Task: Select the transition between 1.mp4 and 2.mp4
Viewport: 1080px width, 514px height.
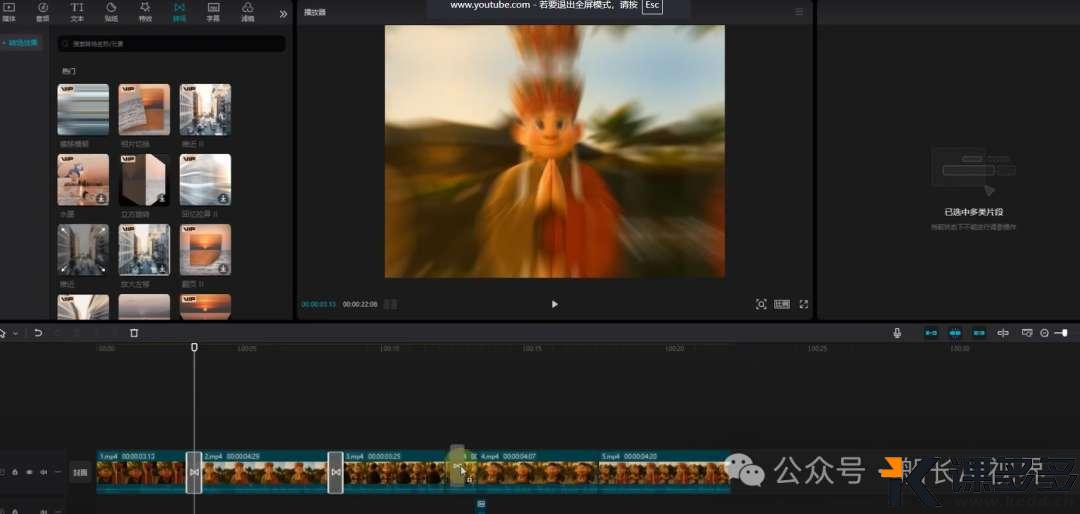Action: 194,472
